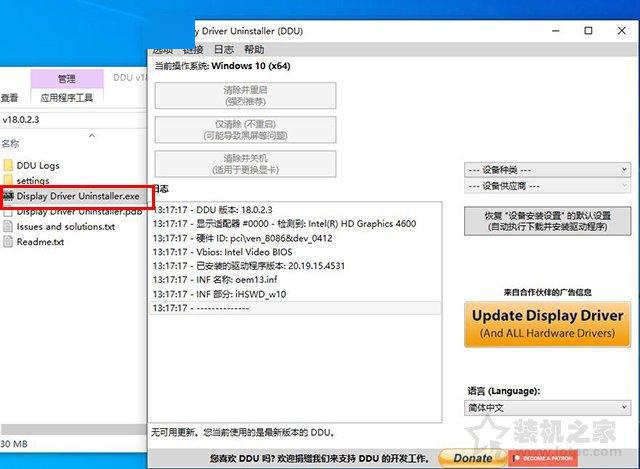Switch to the 管理 ribbon tab
This screenshot has height=469, width=640.
pos(67,78)
